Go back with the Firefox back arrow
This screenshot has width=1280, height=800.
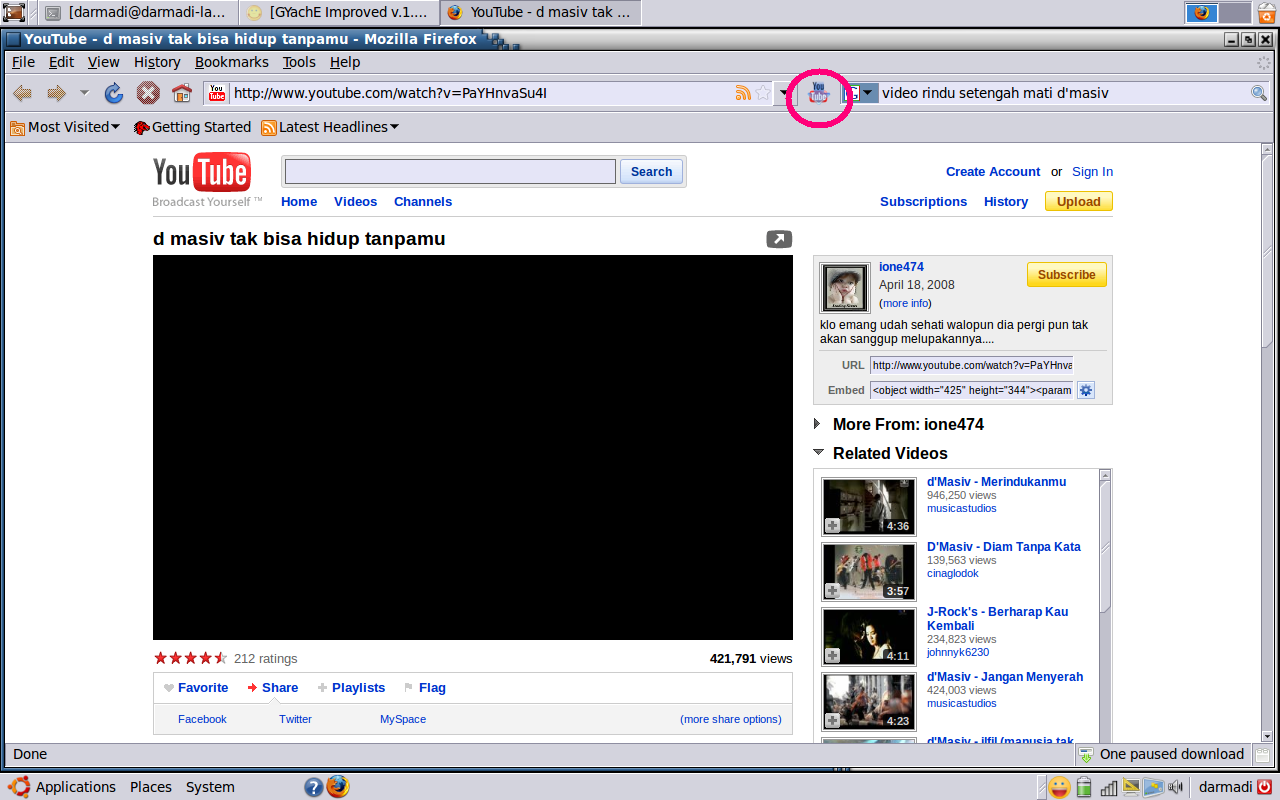[22, 93]
